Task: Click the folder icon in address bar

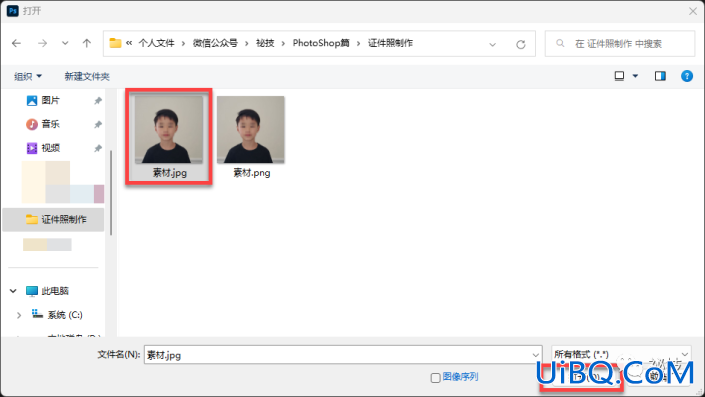Action: 116,43
